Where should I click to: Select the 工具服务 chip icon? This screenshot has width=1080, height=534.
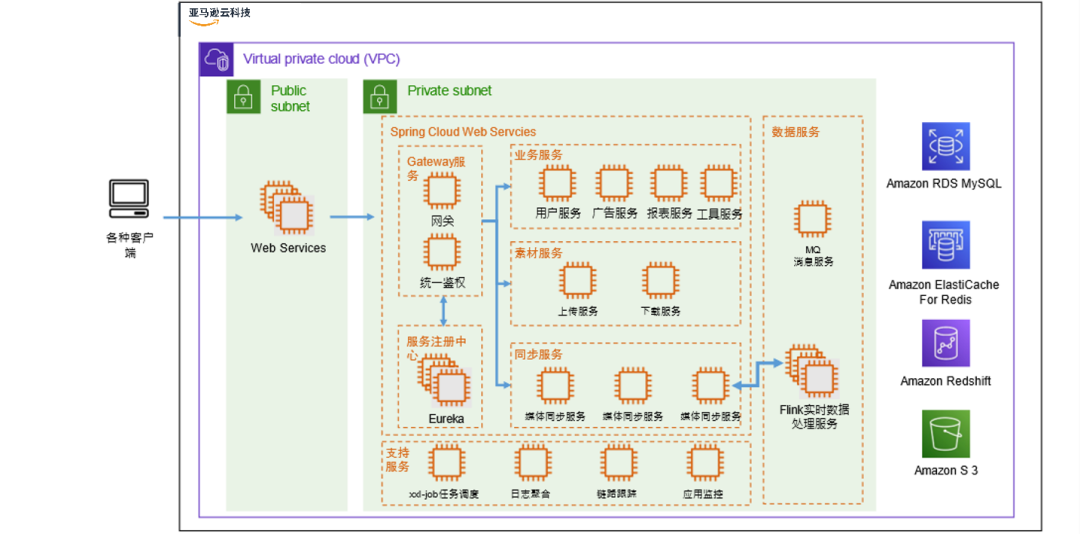[718, 183]
